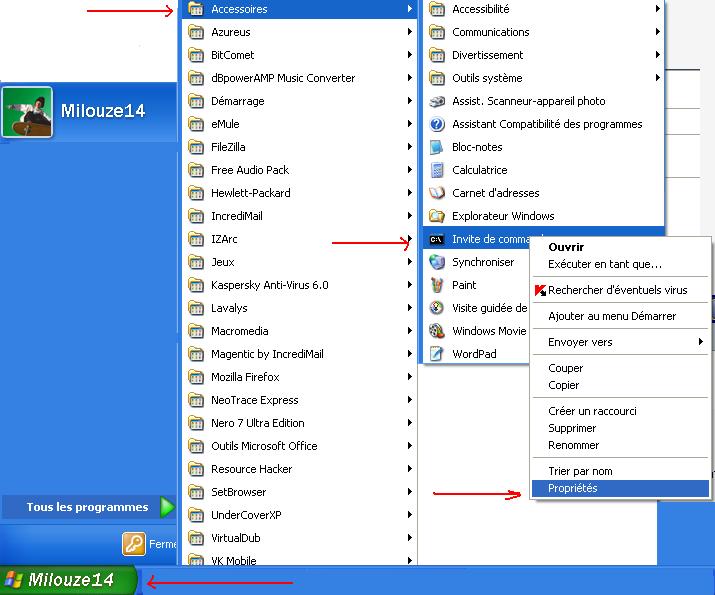Click the Bloc-notes notepad icon
715x595 pixels.
click(436, 147)
